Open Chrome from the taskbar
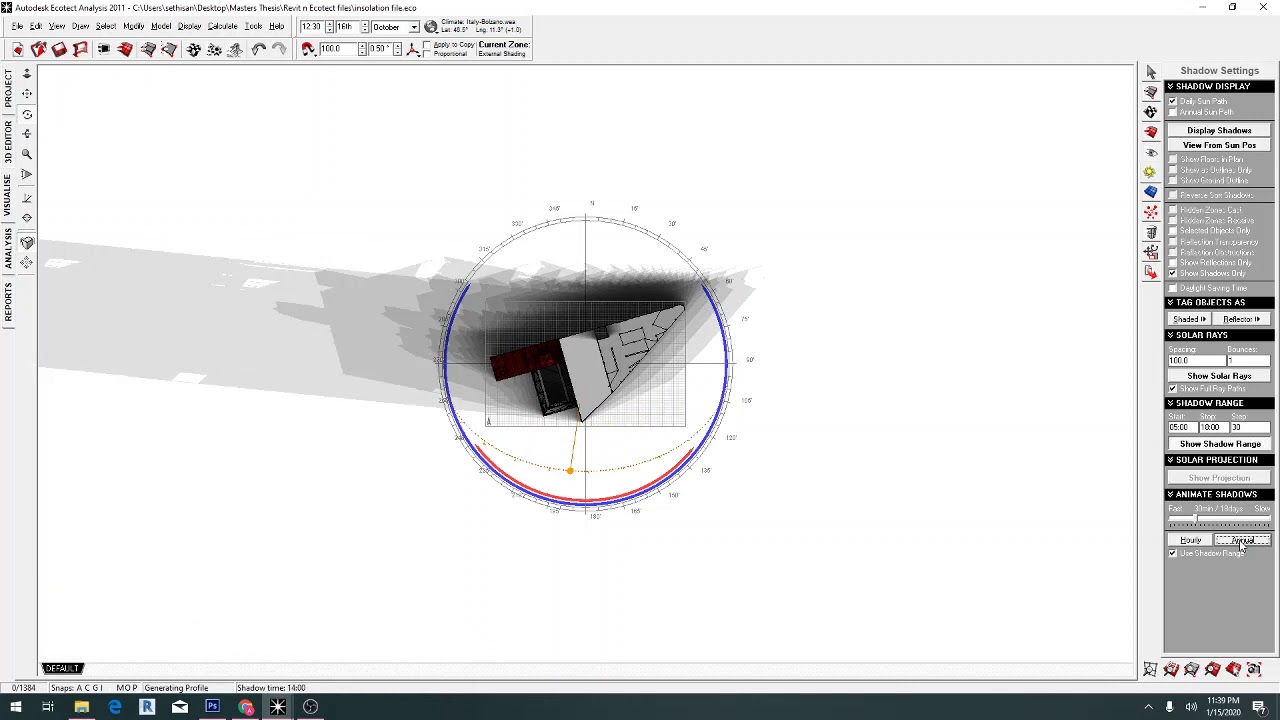1280x720 pixels. click(245, 707)
